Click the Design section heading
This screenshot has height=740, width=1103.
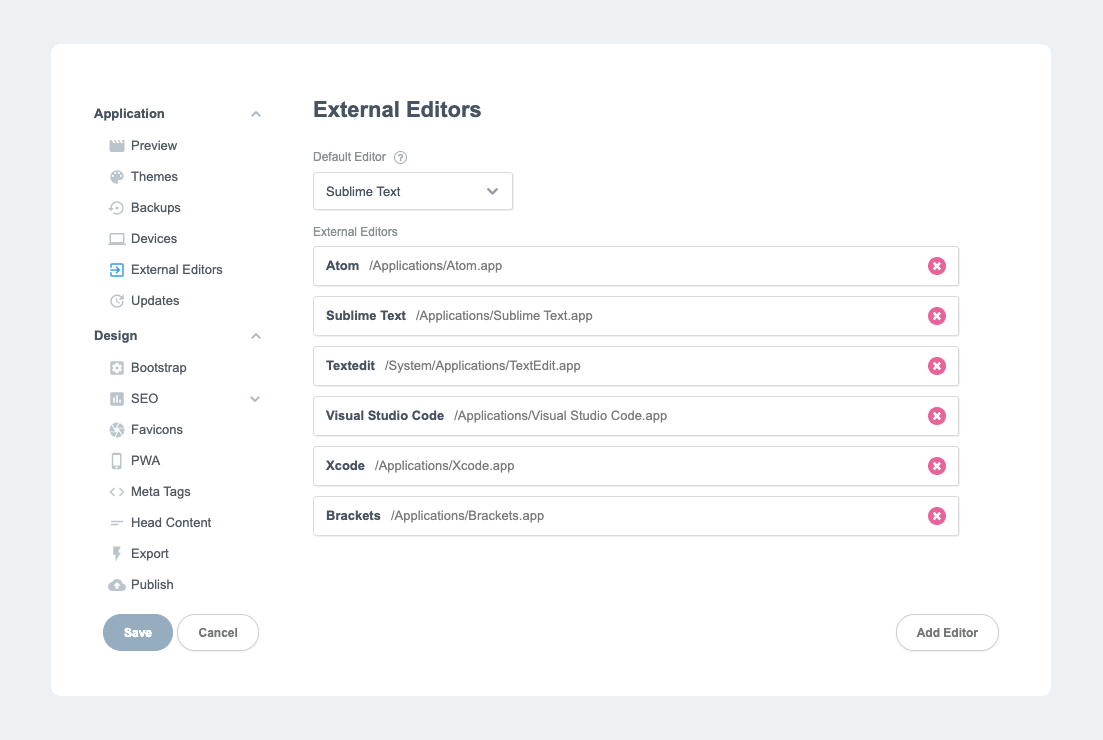[116, 336]
